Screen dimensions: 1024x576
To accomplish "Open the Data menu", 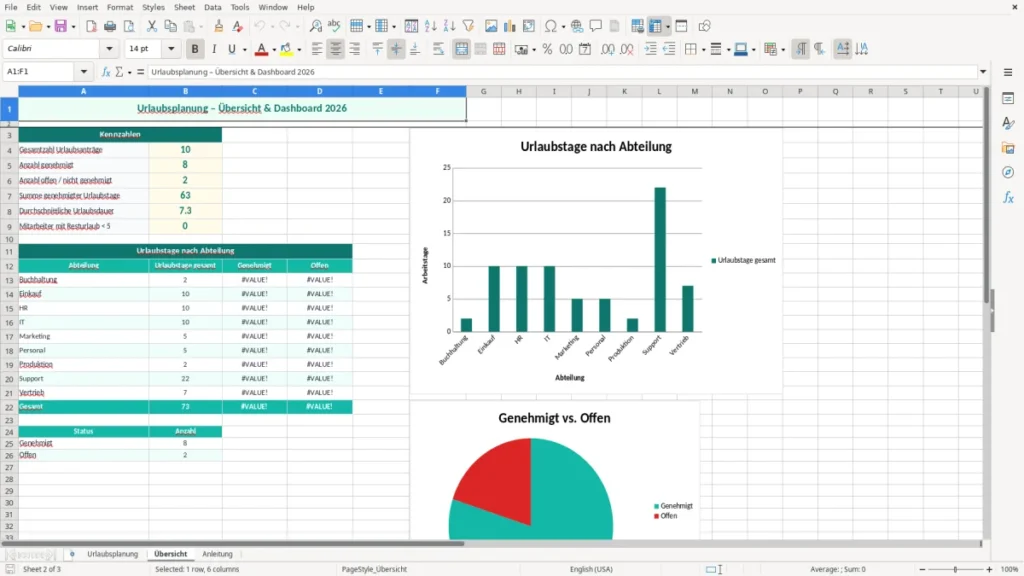I will pos(212,7).
